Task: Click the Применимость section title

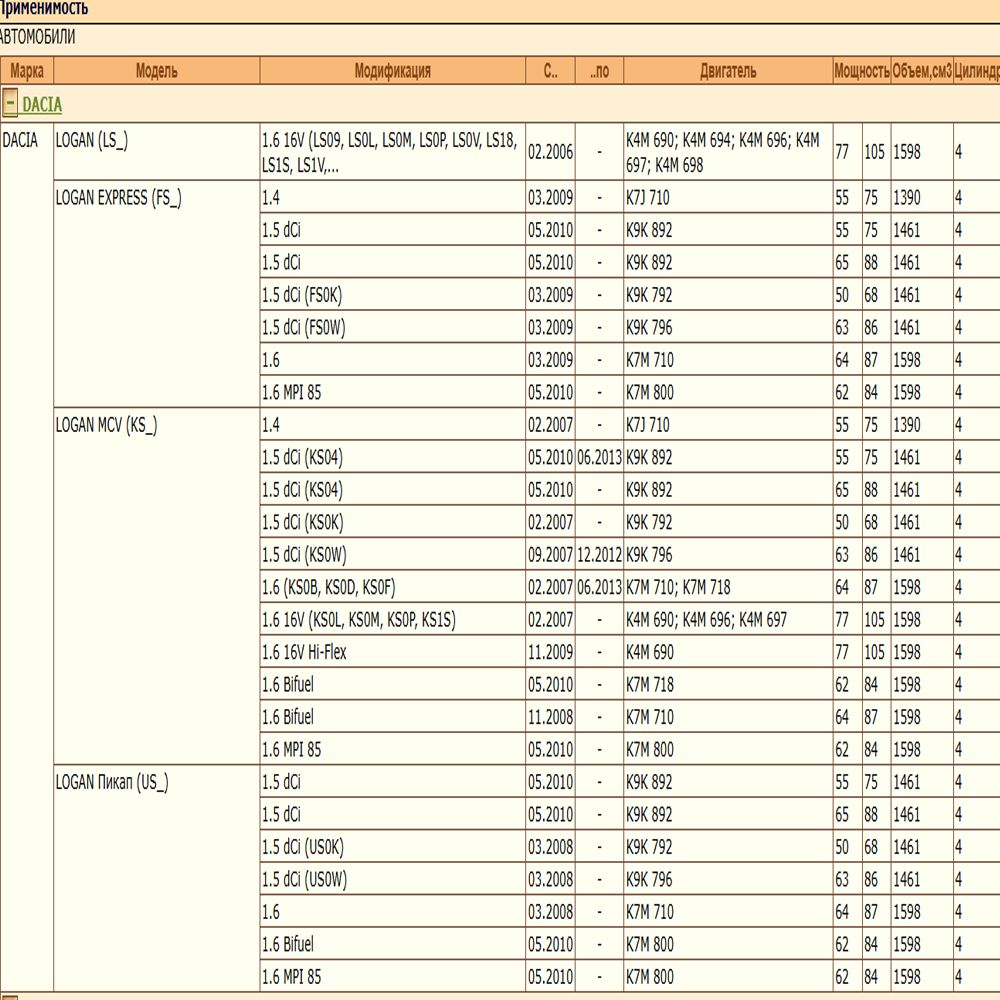Action: click(x=43, y=8)
